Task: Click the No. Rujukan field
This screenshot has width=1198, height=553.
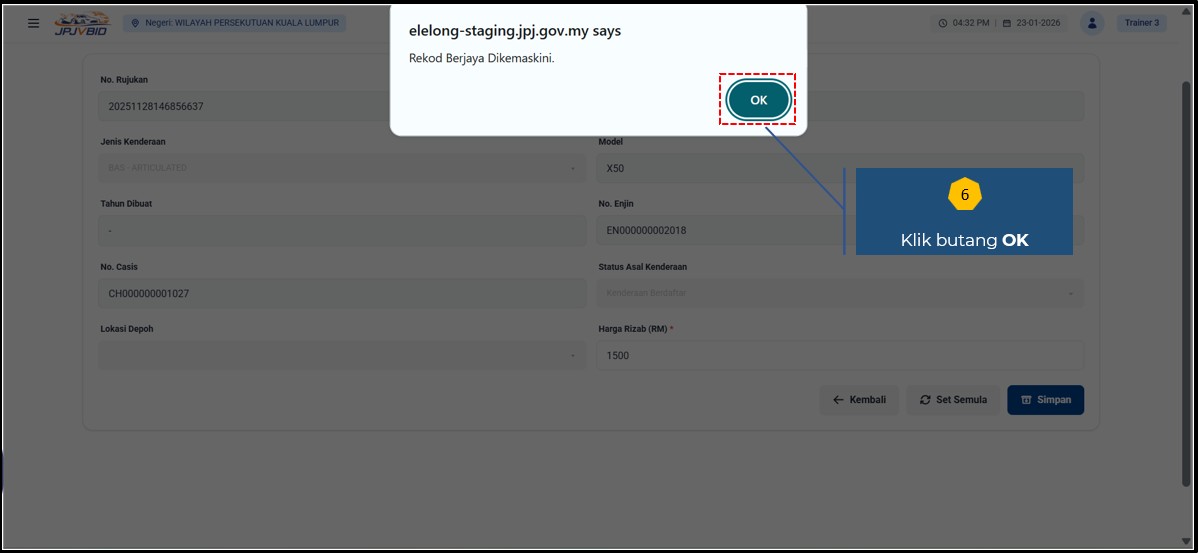Action: [x=342, y=106]
